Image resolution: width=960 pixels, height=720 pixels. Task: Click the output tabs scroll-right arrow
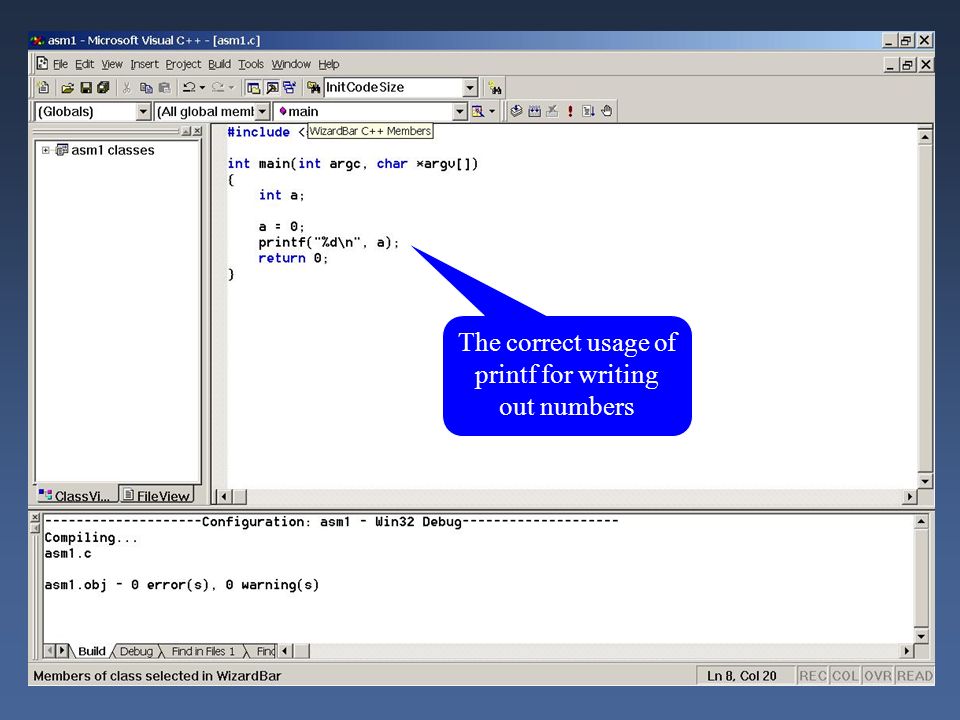pos(62,650)
